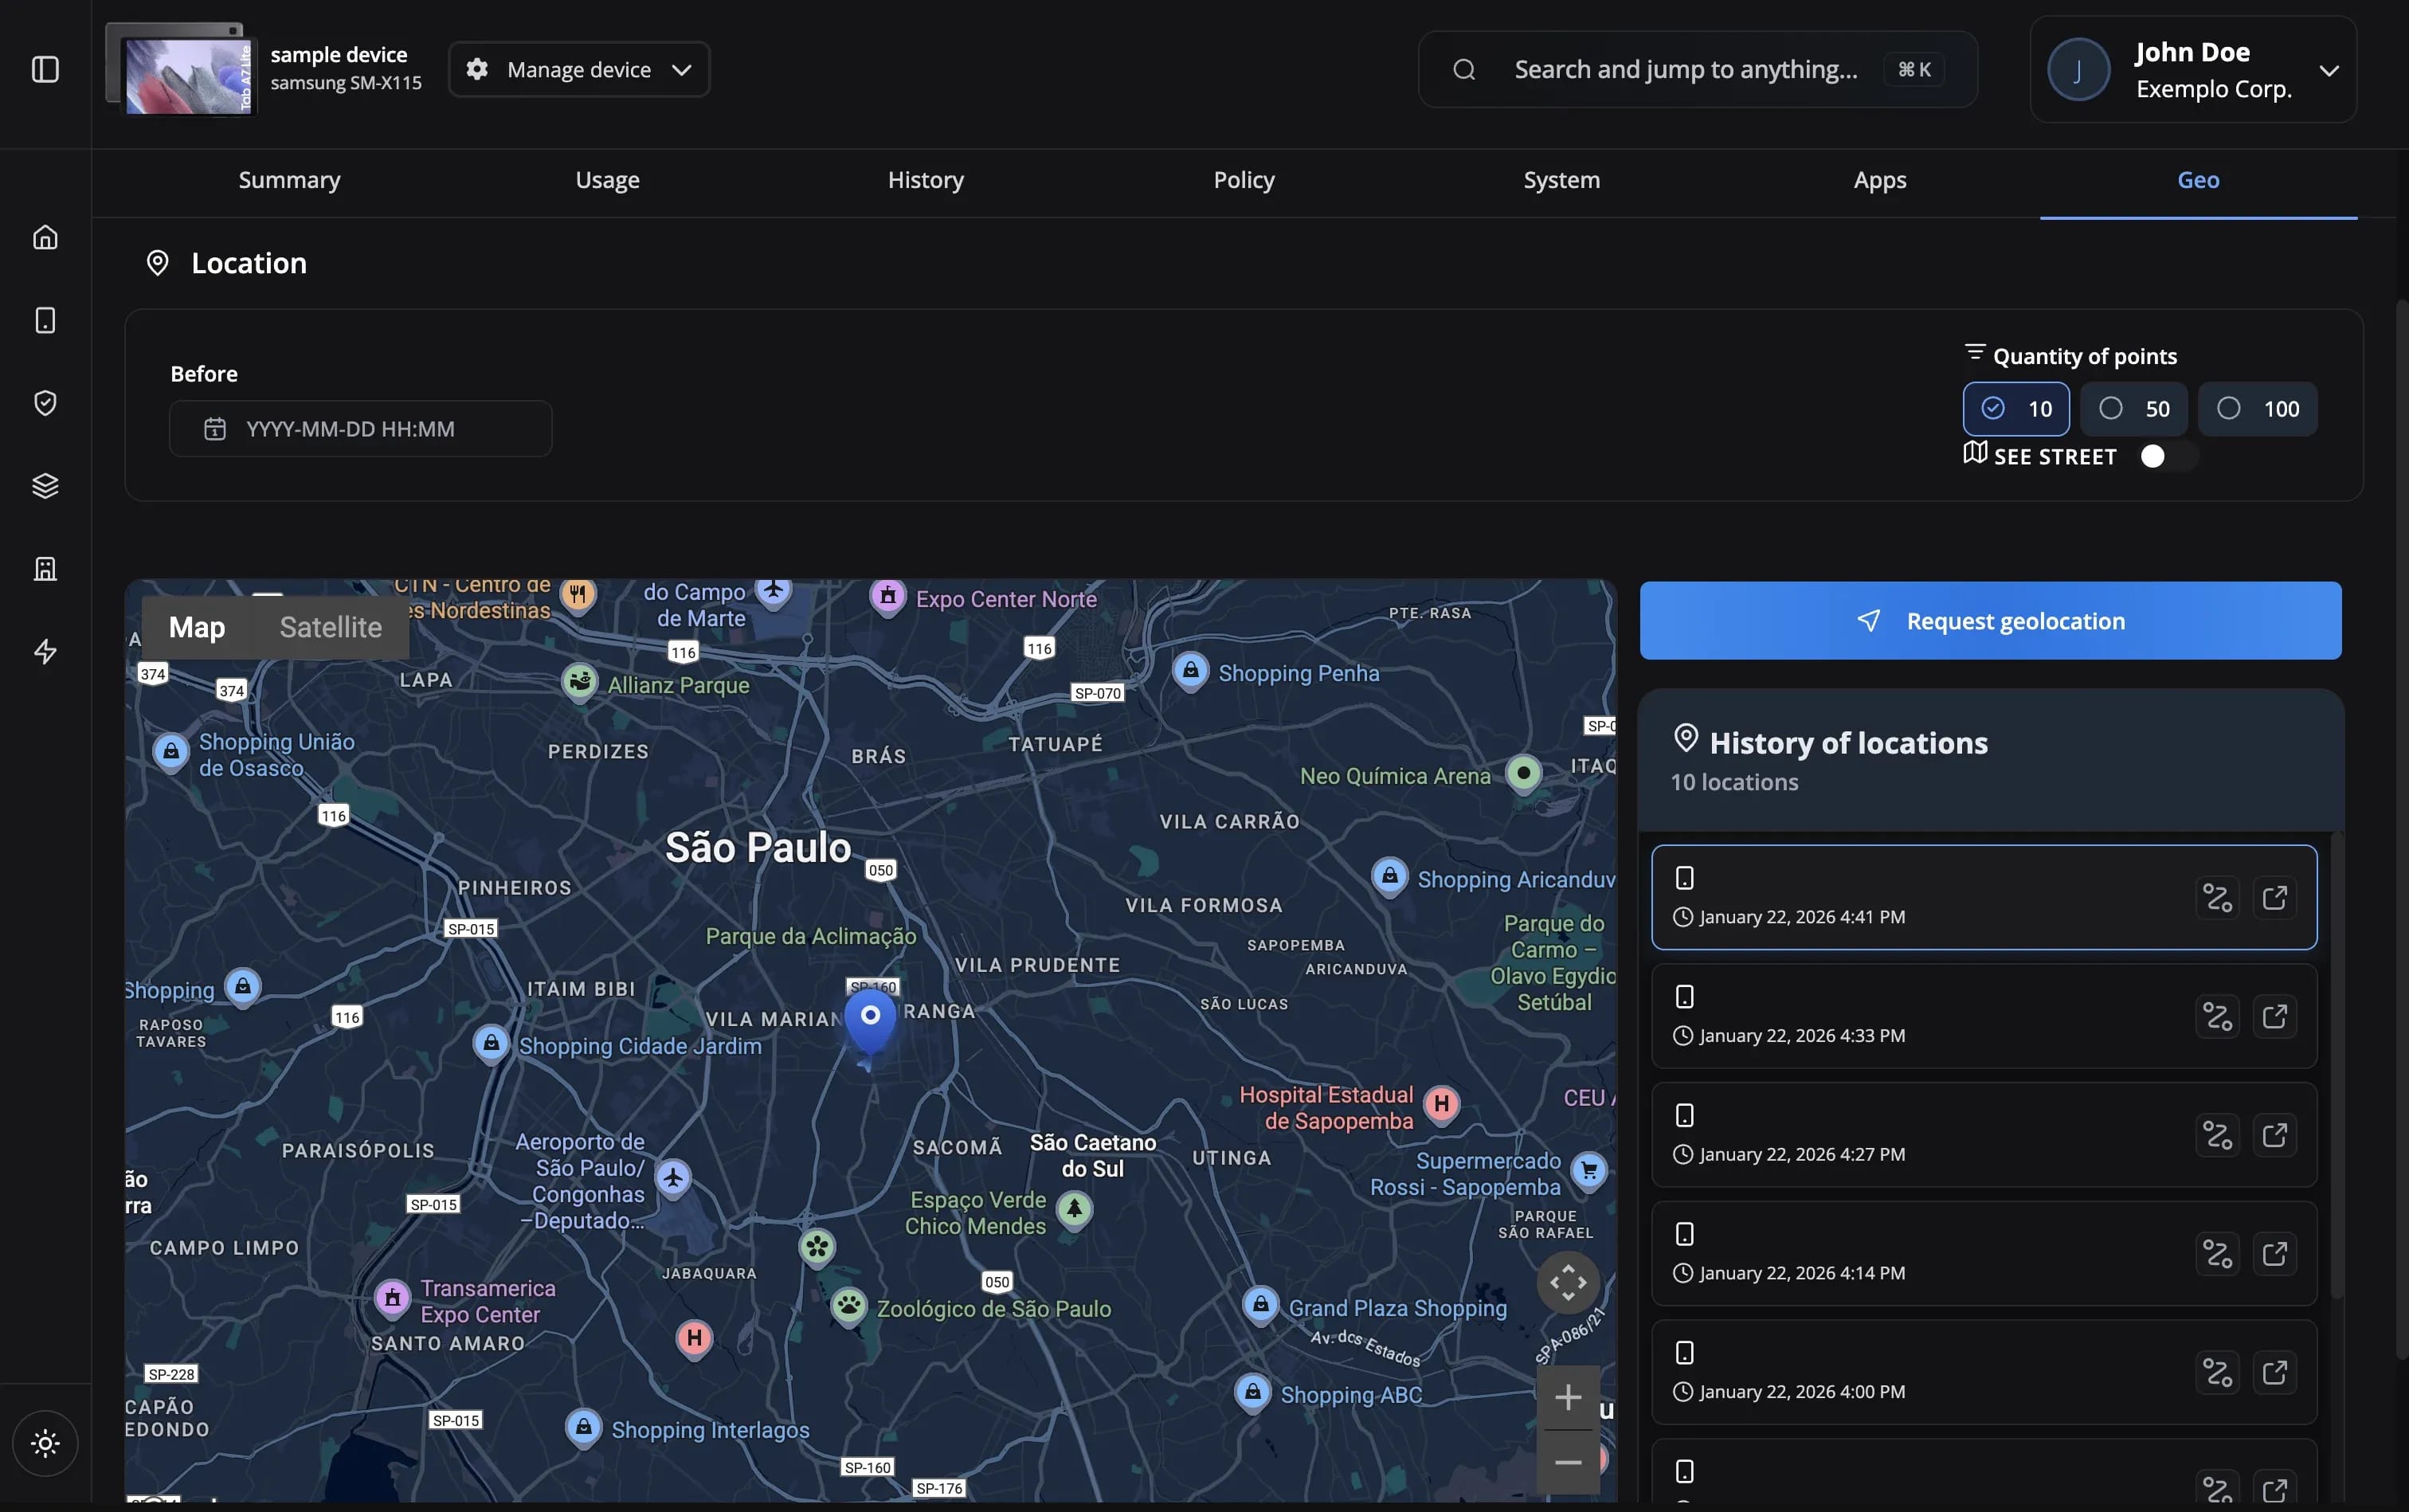
Task: Select the Policies layers icon in sidebar
Action: click(x=45, y=486)
